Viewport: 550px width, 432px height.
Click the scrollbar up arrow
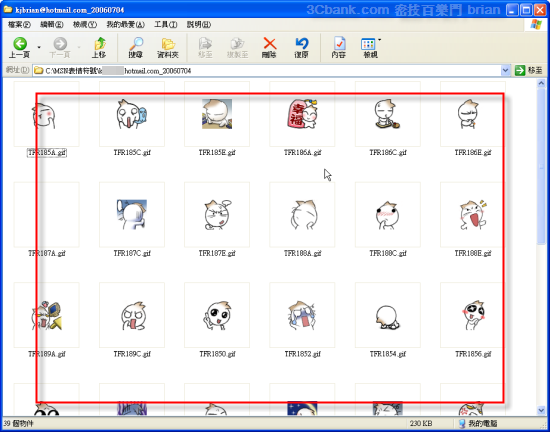[x=541, y=83]
